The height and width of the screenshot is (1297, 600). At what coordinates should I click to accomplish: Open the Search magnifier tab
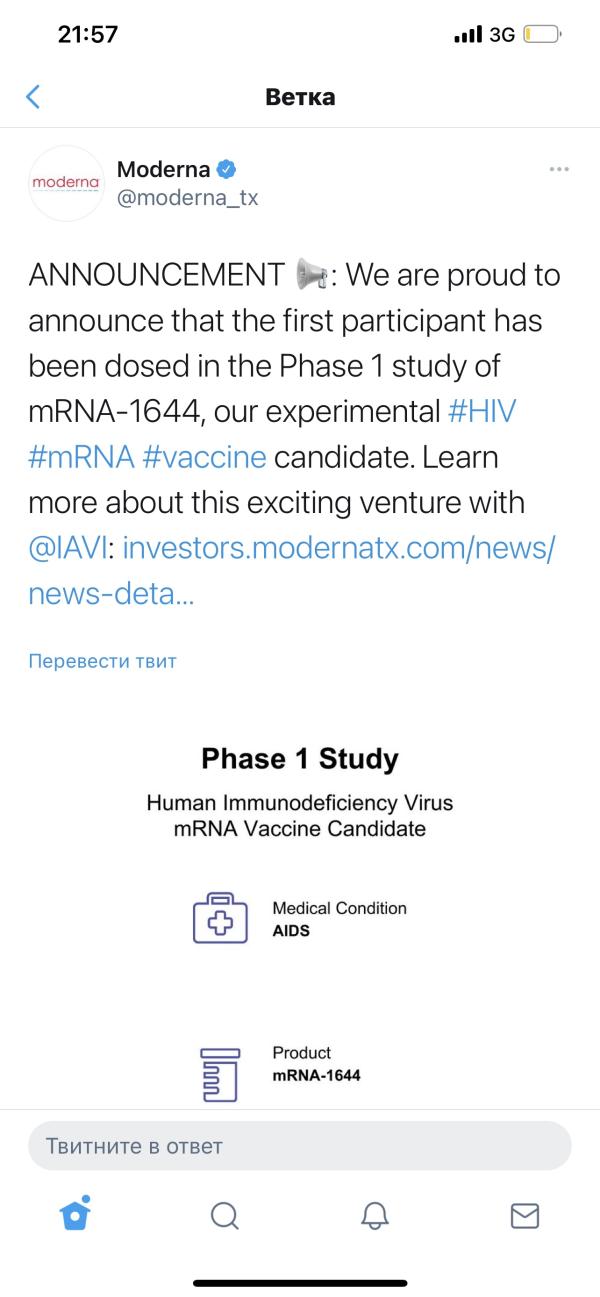(x=225, y=1215)
